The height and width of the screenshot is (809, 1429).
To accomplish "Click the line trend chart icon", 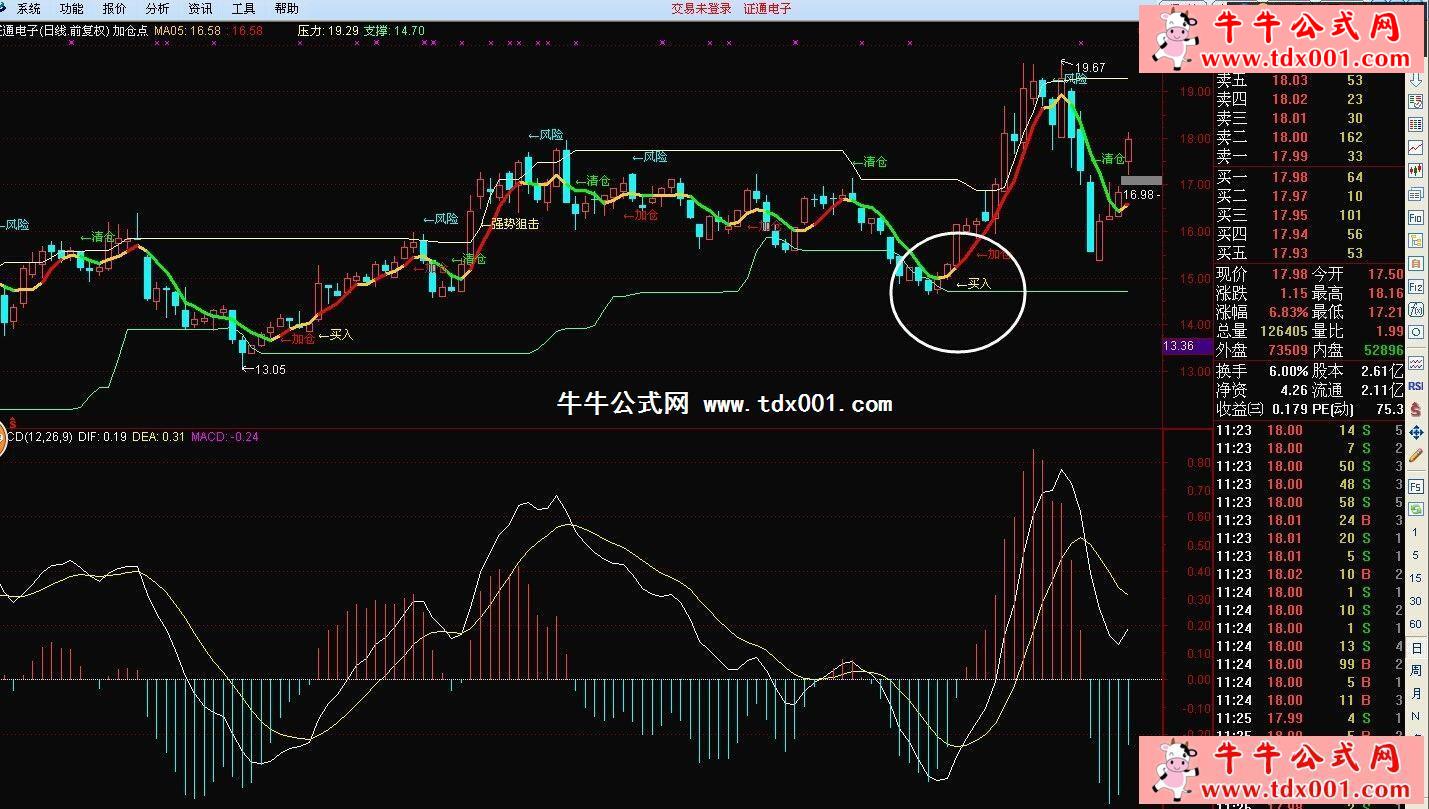I will click(x=1416, y=148).
